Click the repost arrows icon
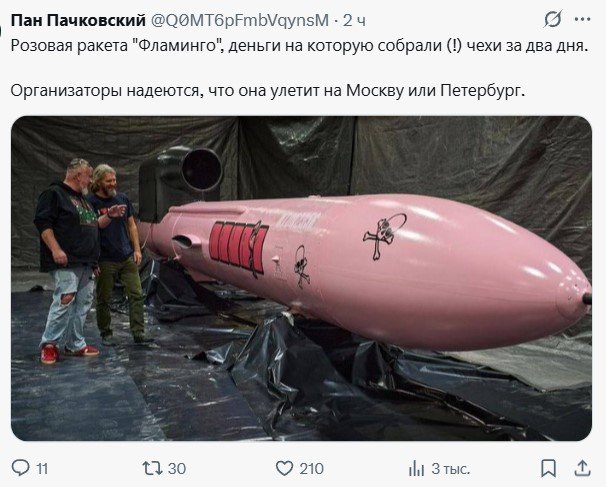606x487 pixels. (152, 468)
